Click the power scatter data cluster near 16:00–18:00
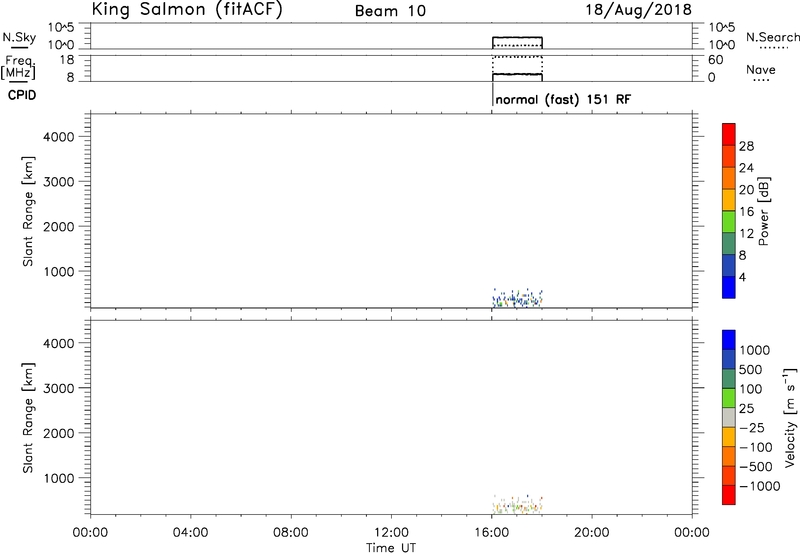This screenshot has height=554, width=800. [517, 297]
